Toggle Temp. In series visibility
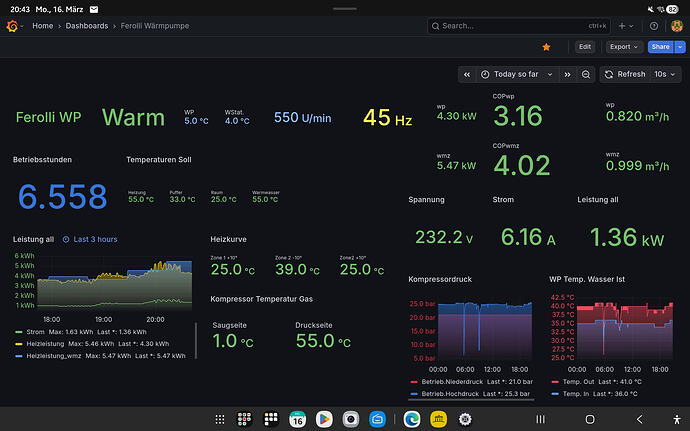Image resolution: width=690 pixels, height=431 pixels. (576, 394)
